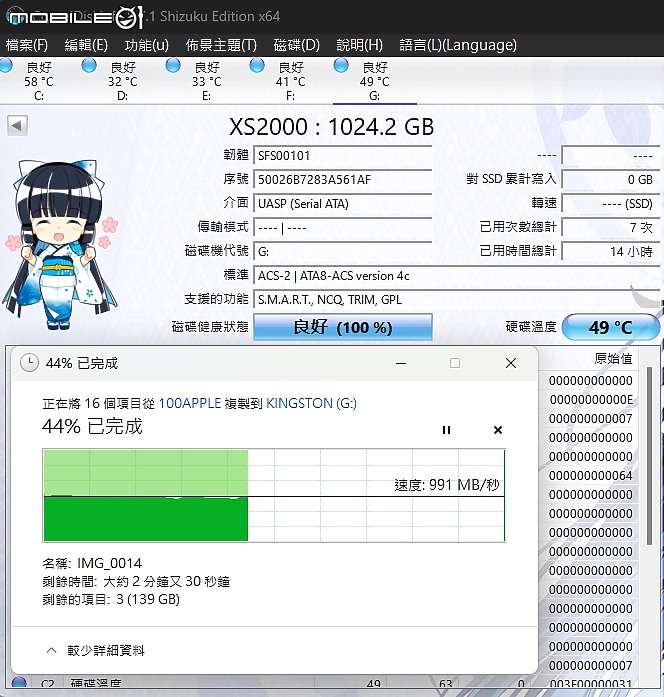Click the blue status orb for drive D:
This screenshot has width=664, height=697.
point(89,65)
